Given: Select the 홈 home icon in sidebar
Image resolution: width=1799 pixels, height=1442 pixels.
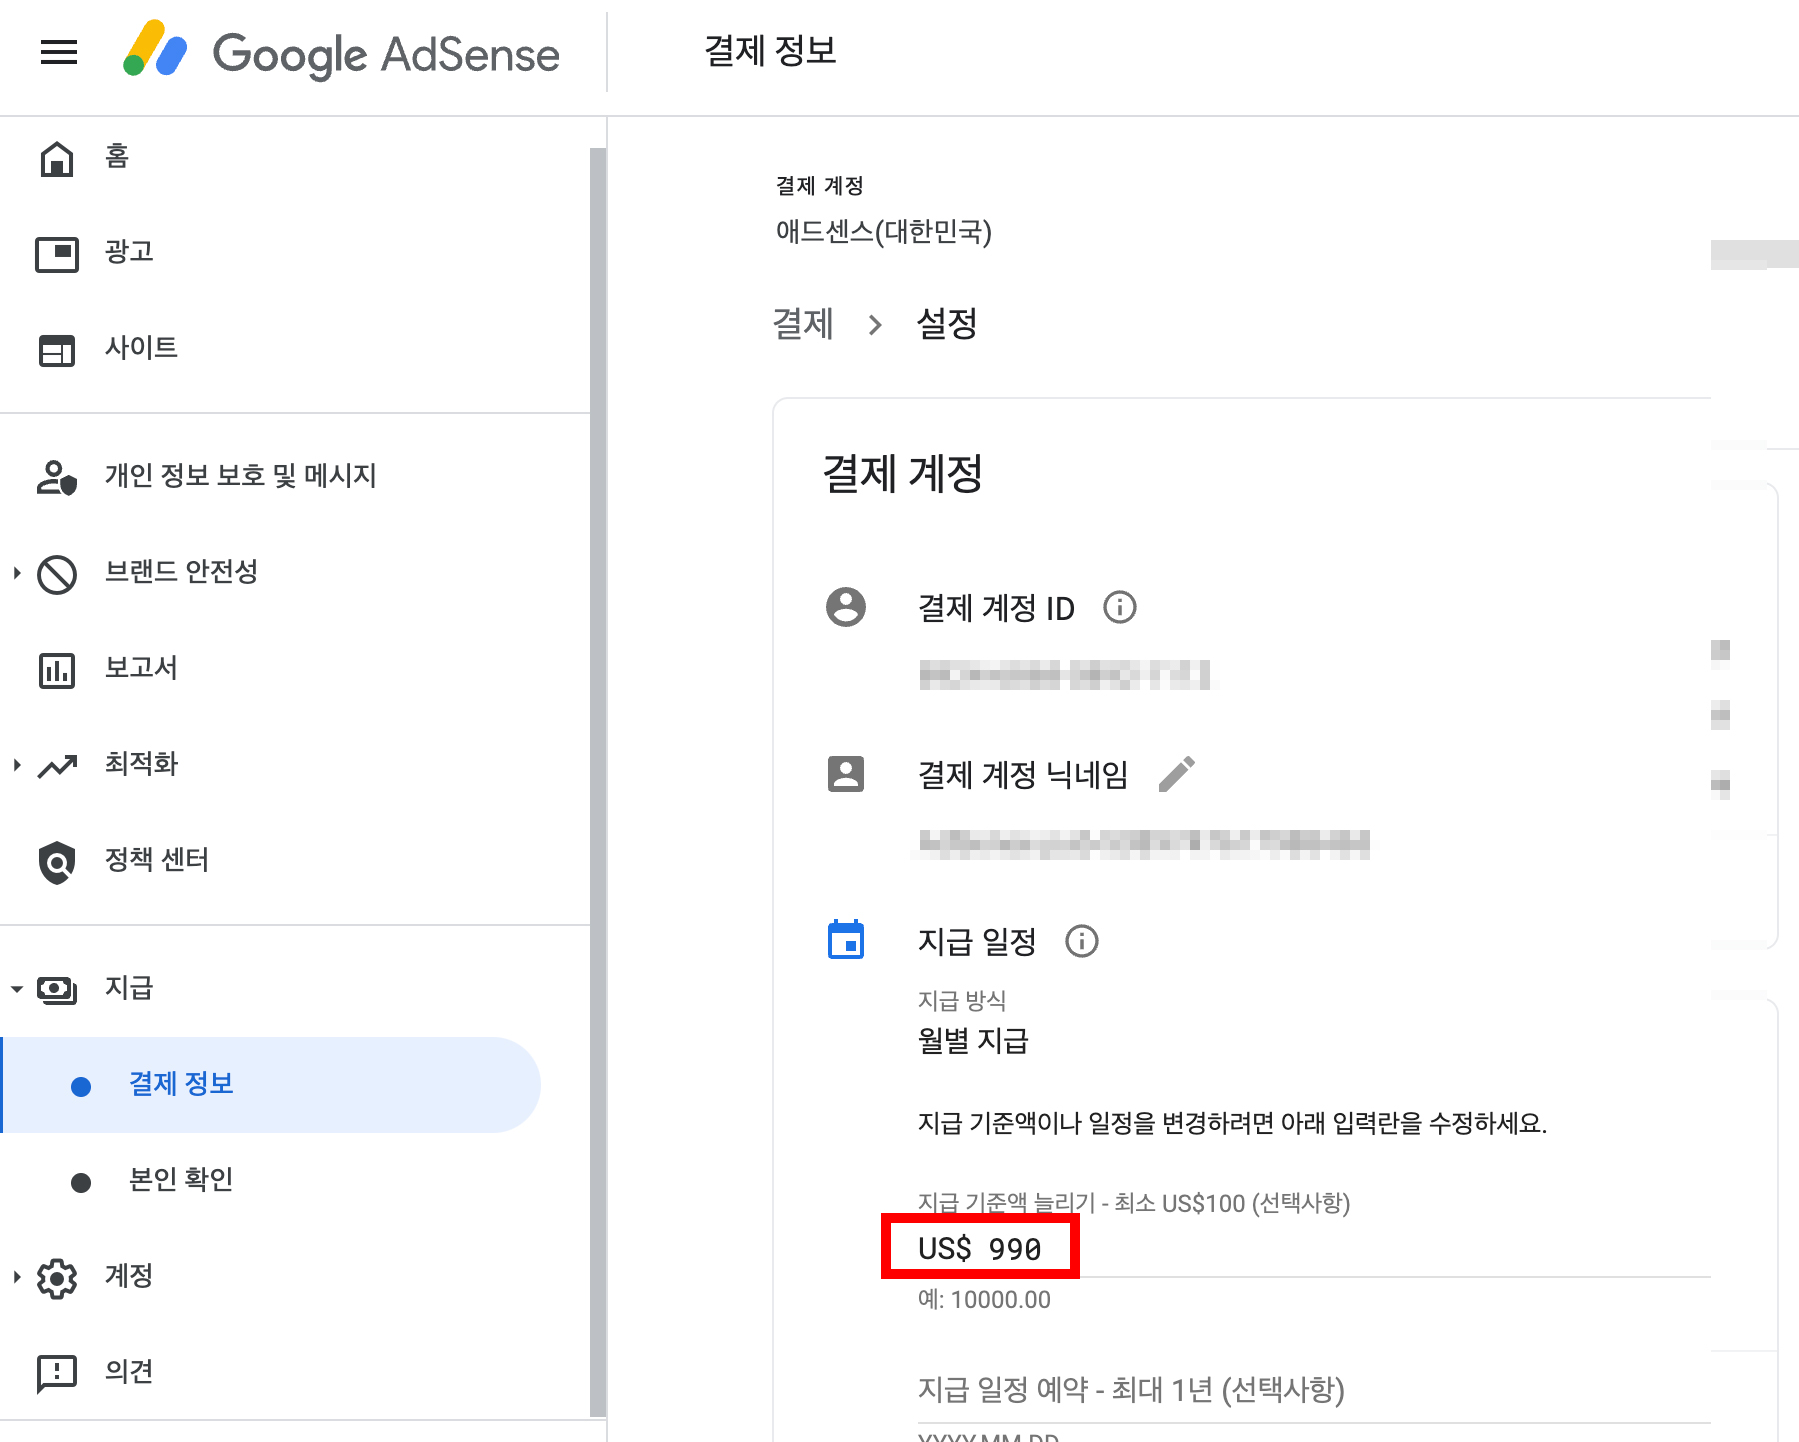Looking at the screenshot, I should tap(57, 157).
